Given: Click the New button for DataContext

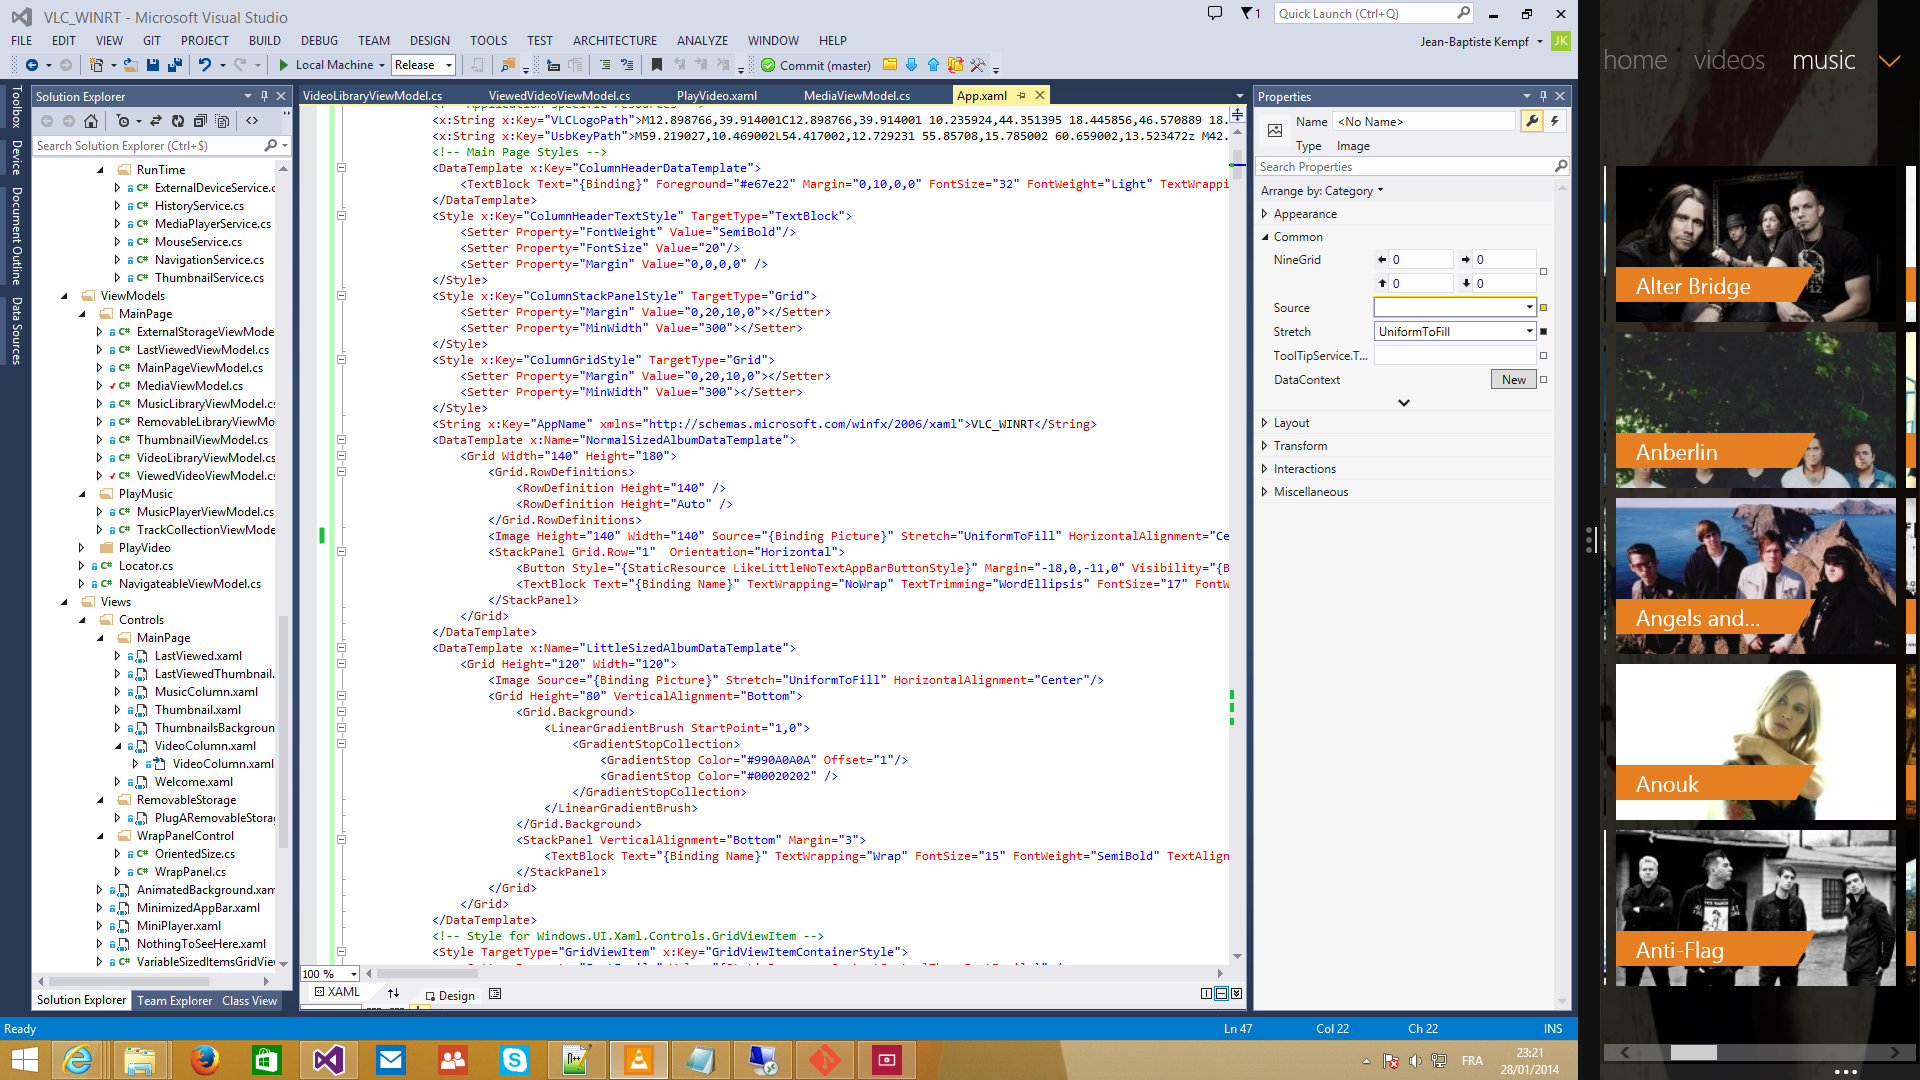Looking at the screenshot, I should pos(1513,380).
